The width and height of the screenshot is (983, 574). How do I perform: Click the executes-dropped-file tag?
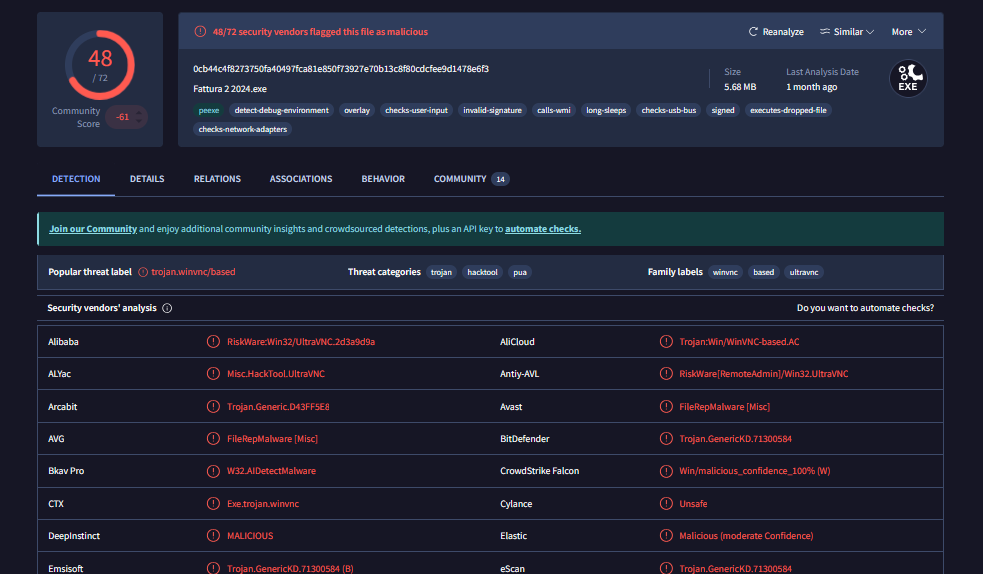click(788, 110)
